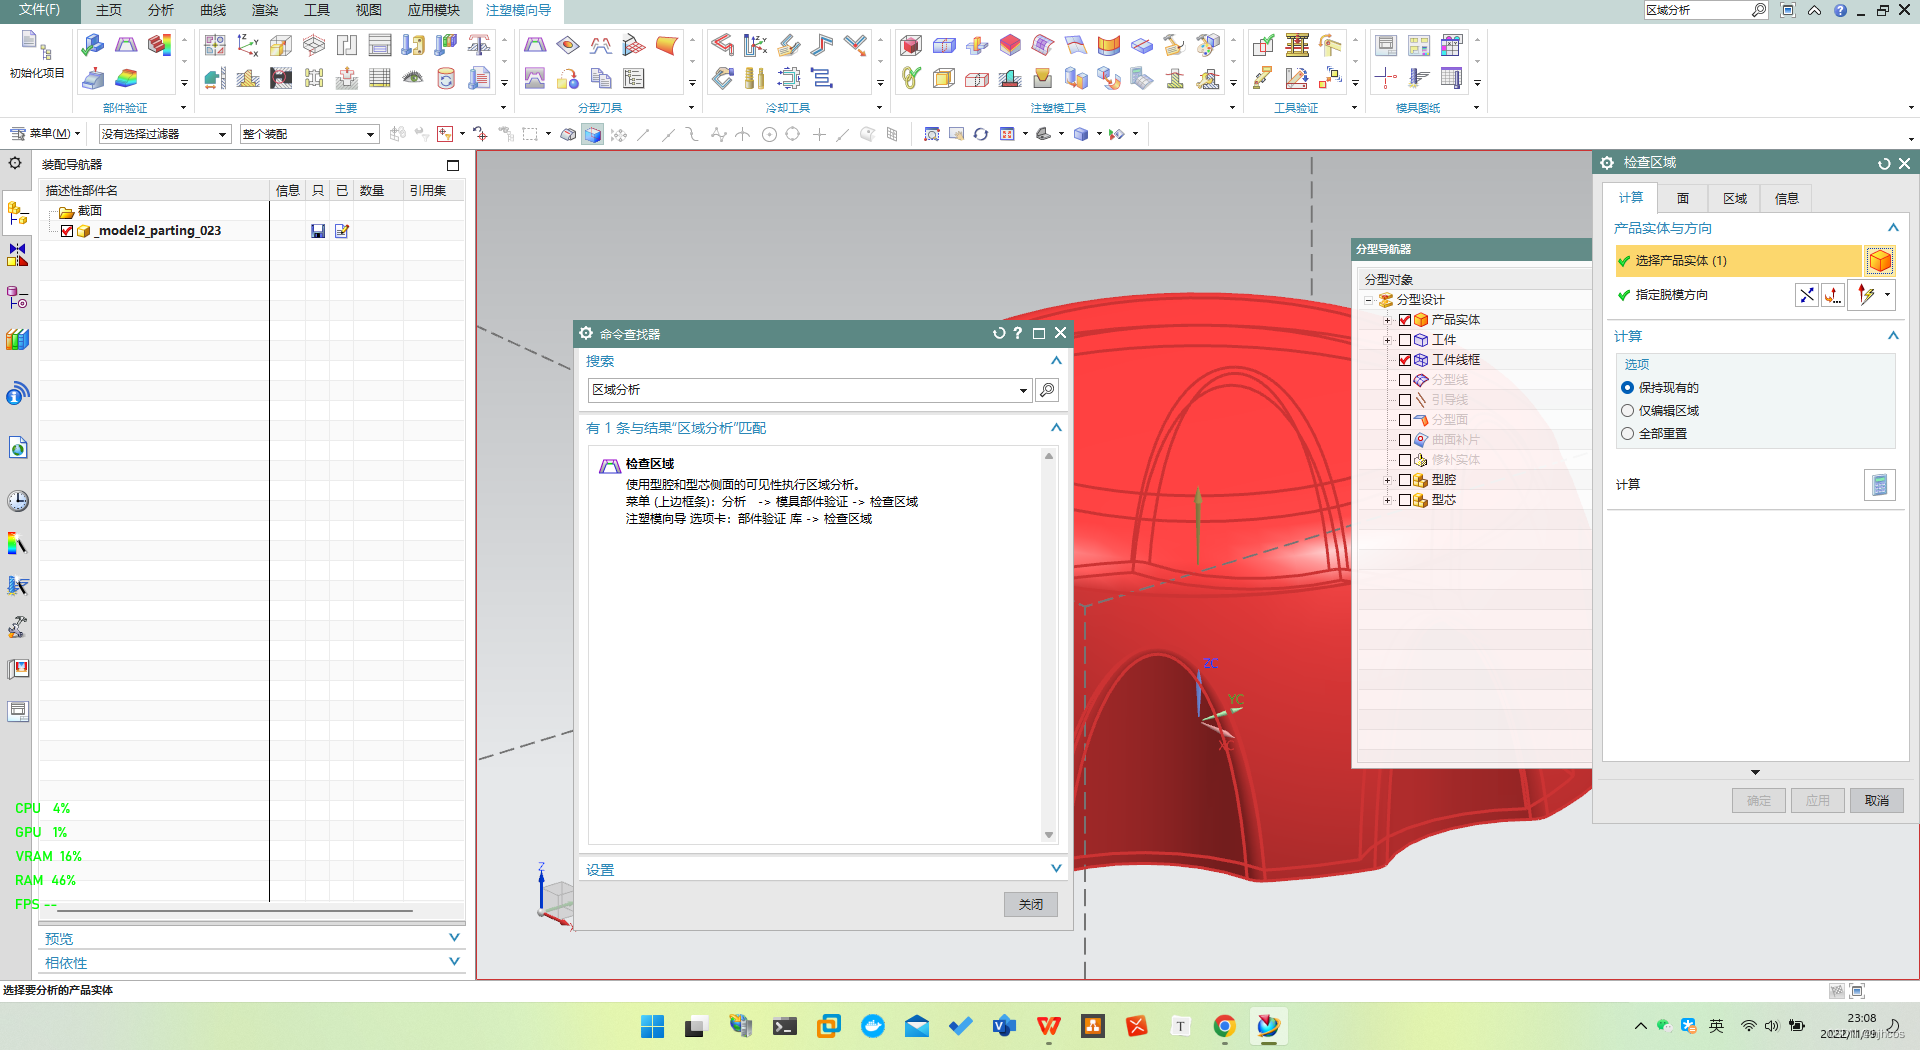Open Check Regions in the 部件验证 group

(x=126, y=45)
